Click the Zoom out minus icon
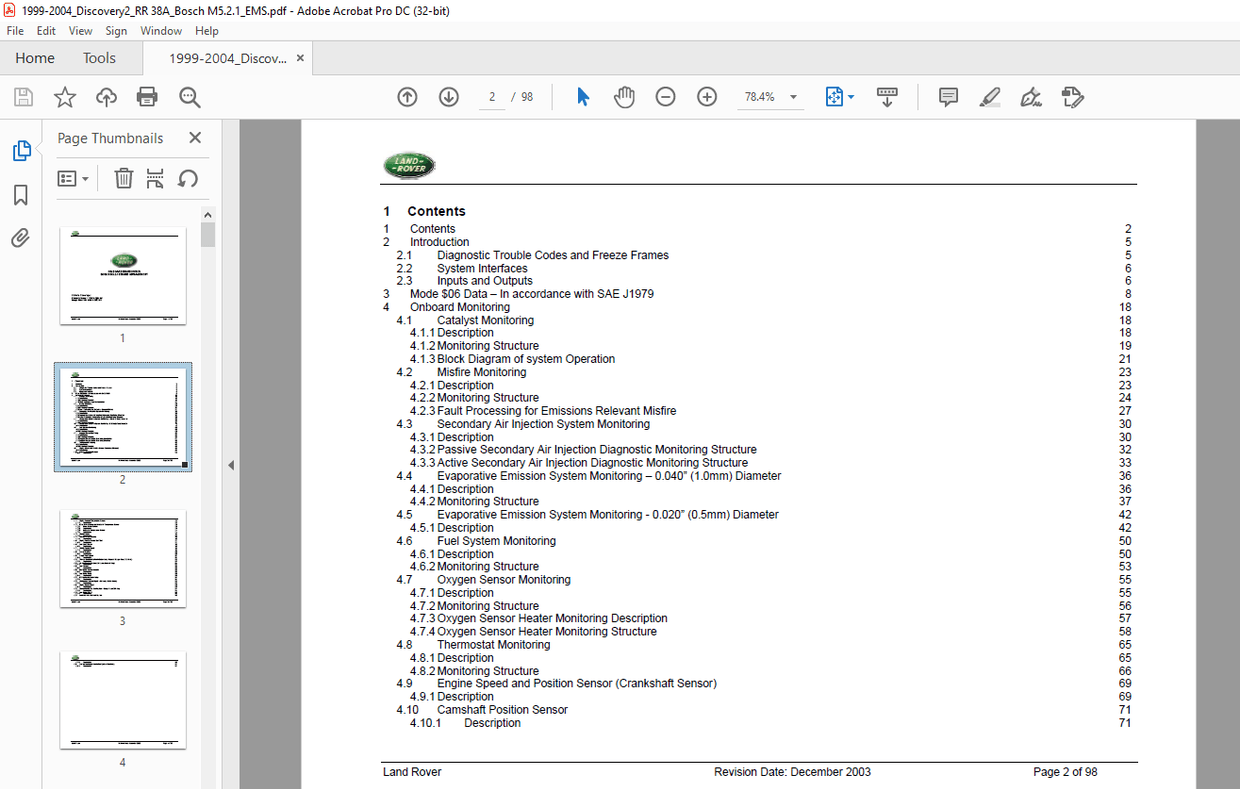The width and height of the screenshot is (1240, 789). (665, 97)
